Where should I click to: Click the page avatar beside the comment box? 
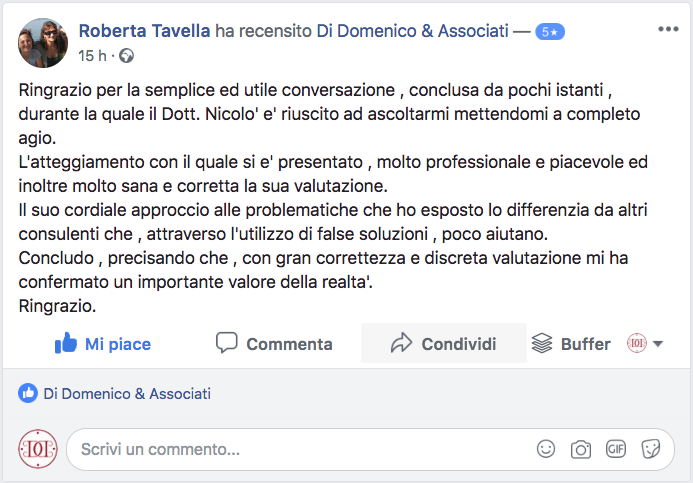click(x=38, y=449)
